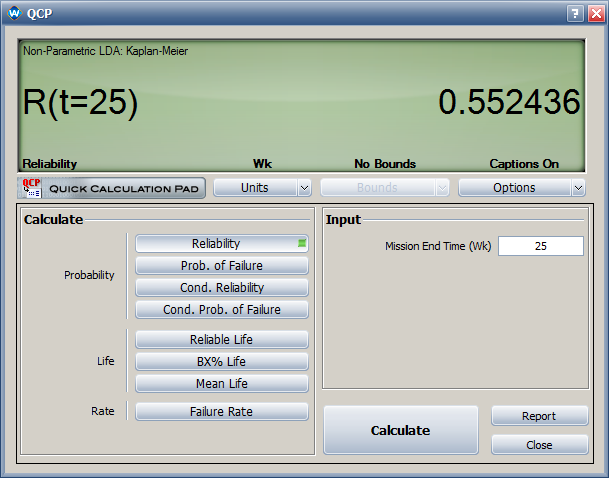Click the Quick Calculation Pad logo button
The image size is (609, 478).
[112, 188]
